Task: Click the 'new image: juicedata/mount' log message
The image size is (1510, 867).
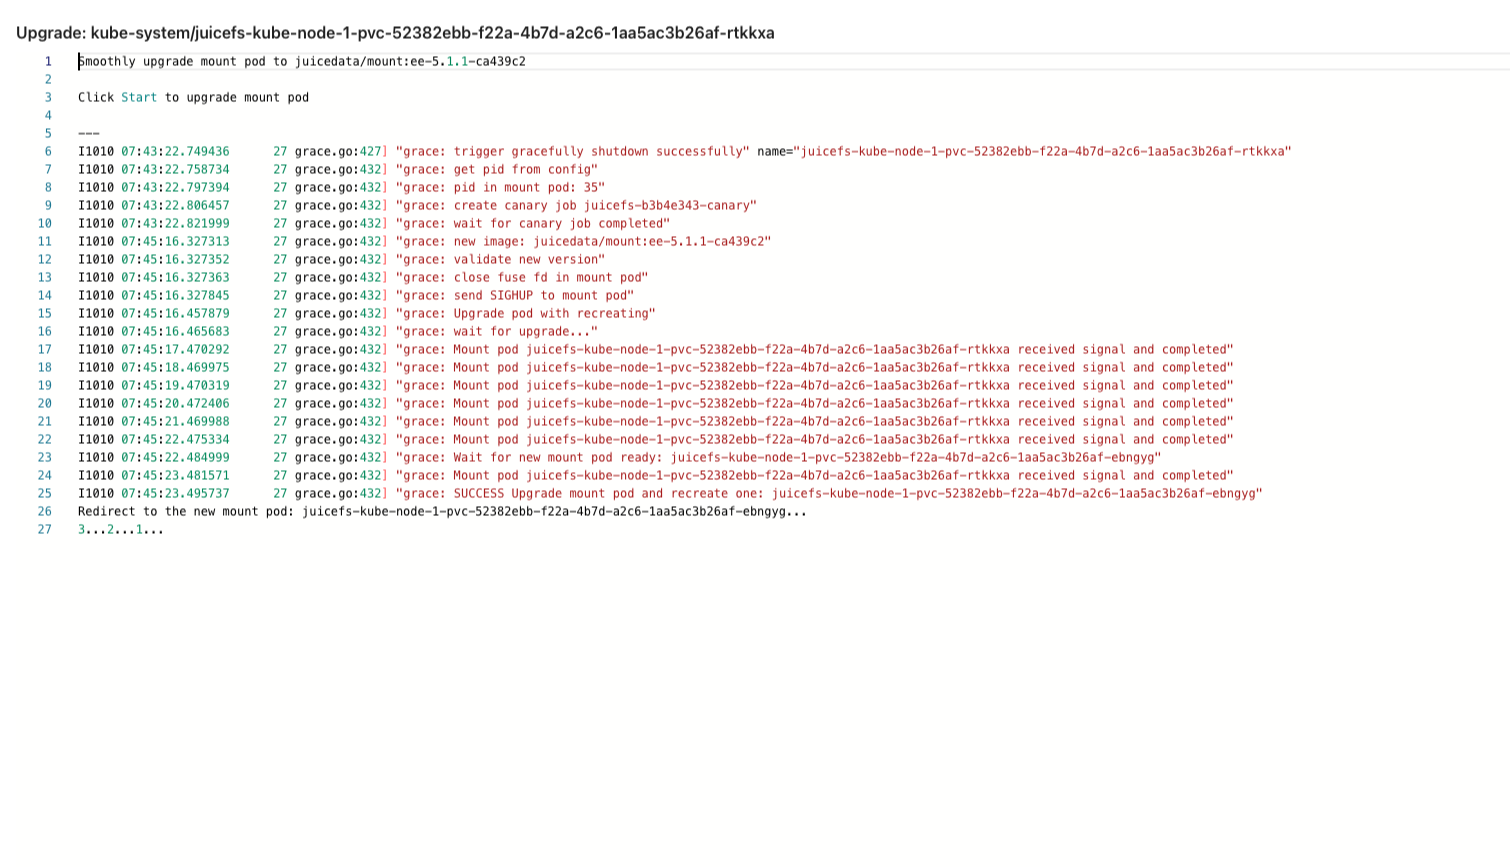Action: [x=583, y=241]
